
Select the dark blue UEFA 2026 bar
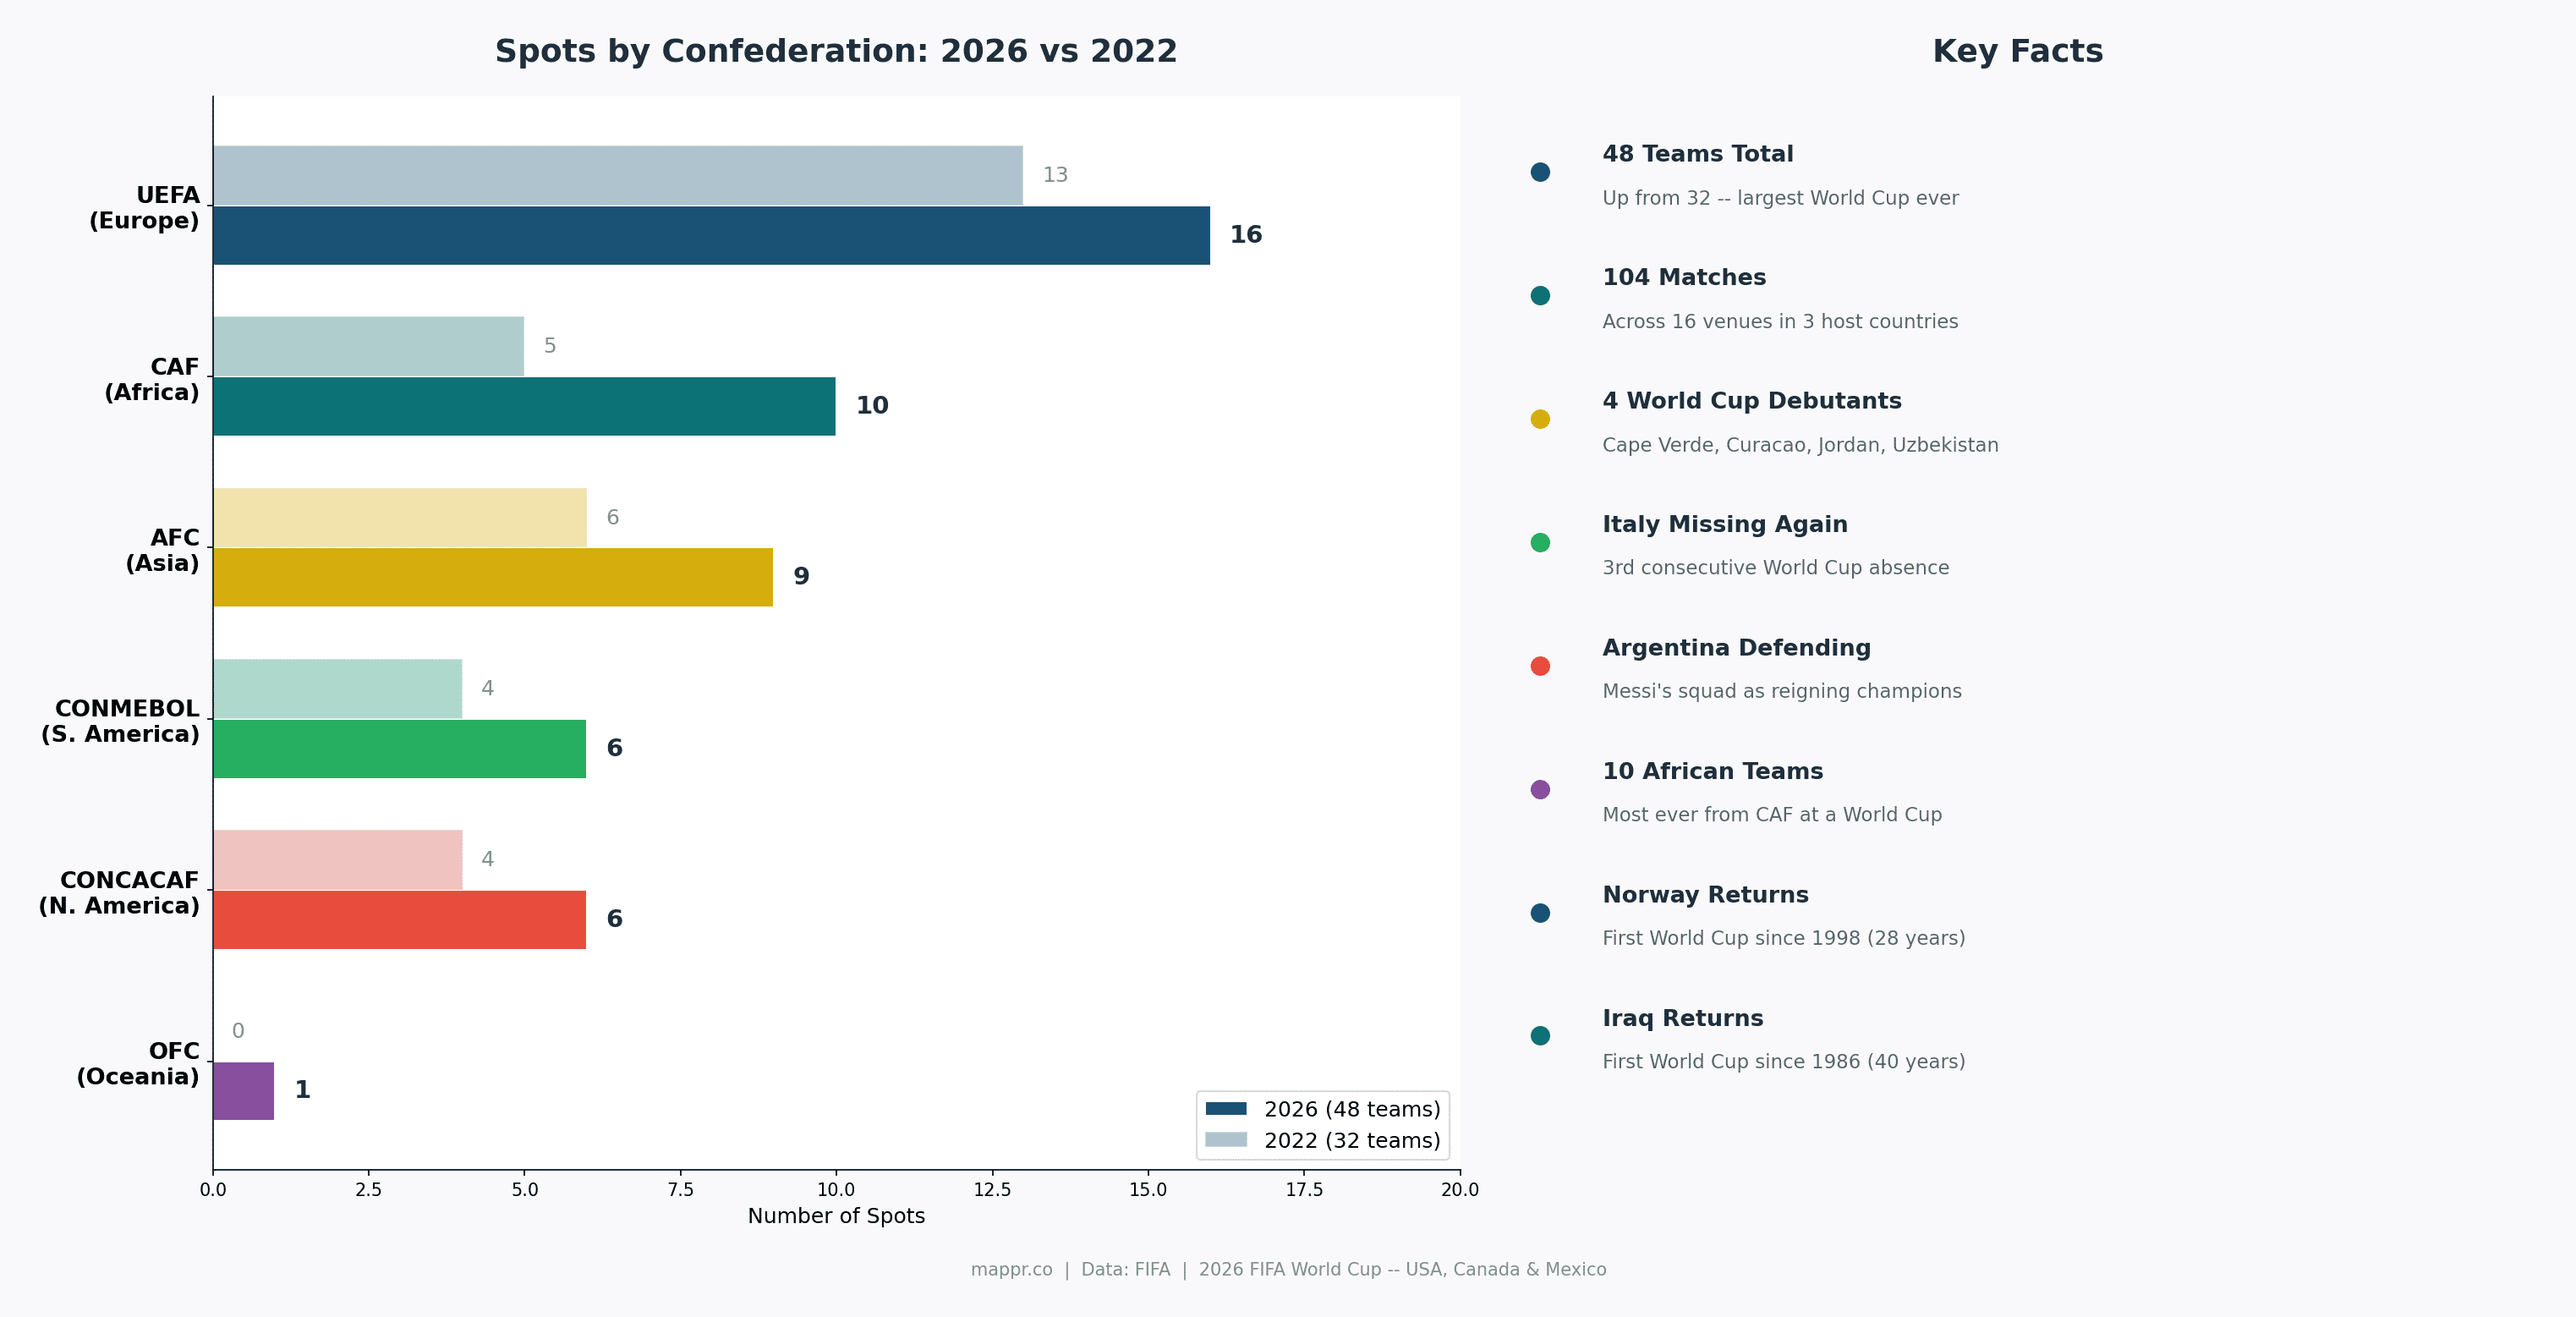[700, 236]
